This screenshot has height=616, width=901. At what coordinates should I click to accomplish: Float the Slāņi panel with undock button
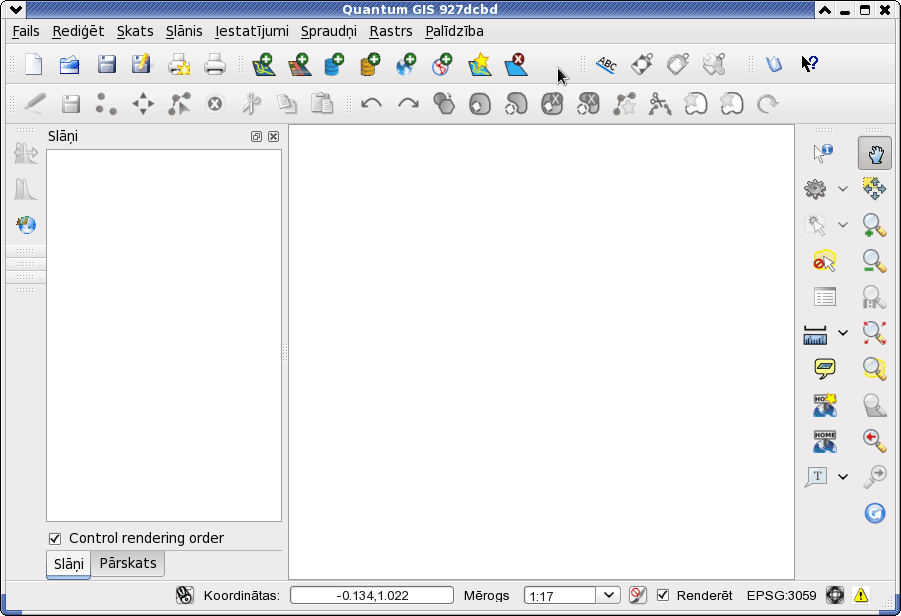click(256, 136)
